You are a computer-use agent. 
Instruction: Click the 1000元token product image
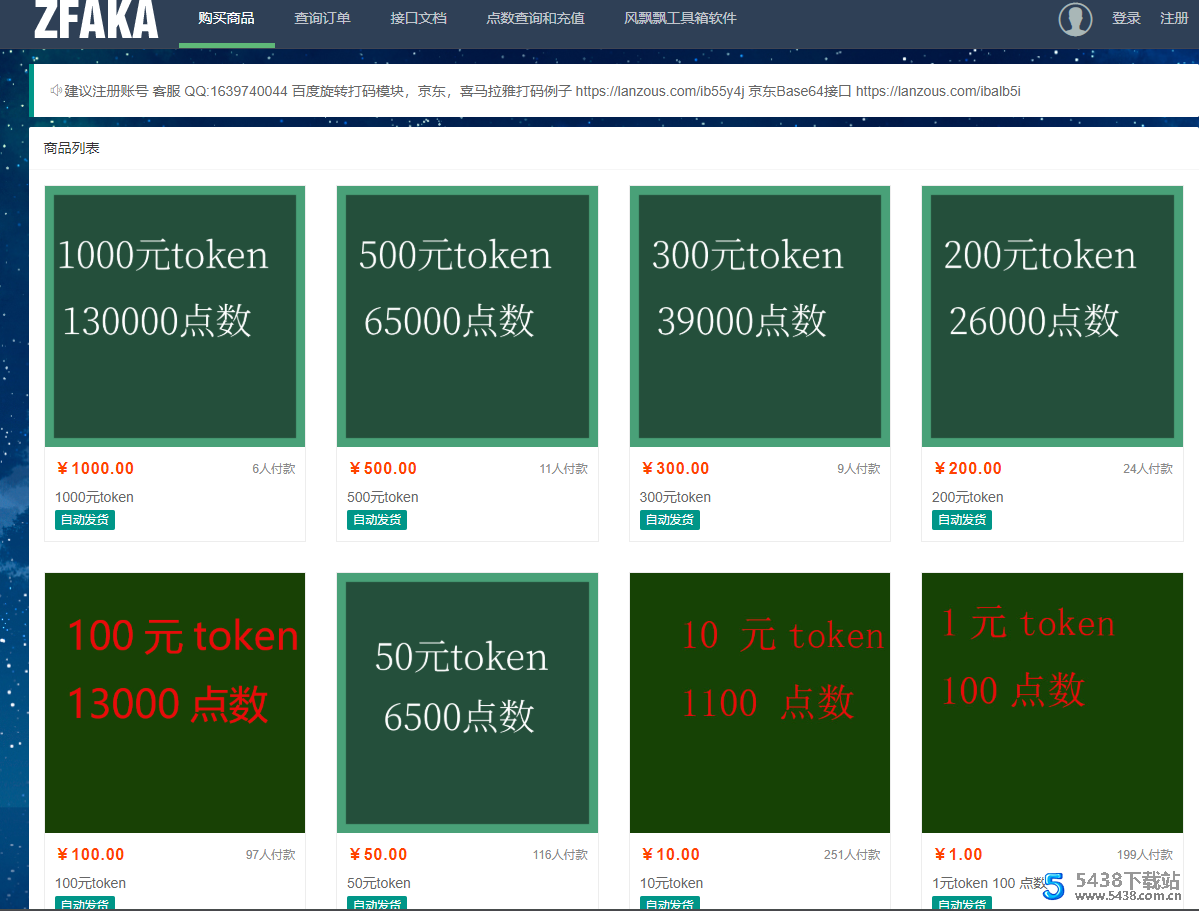coord(174,316)
